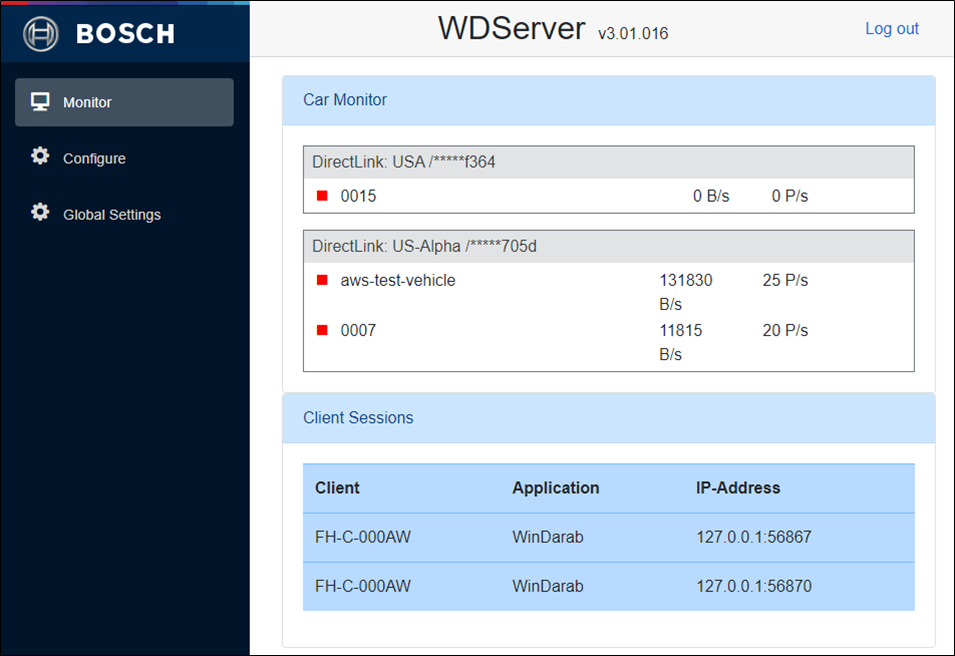Open the Monitor menu item
The height and width of the screenshot is (656, 955).
coord(124,102)
